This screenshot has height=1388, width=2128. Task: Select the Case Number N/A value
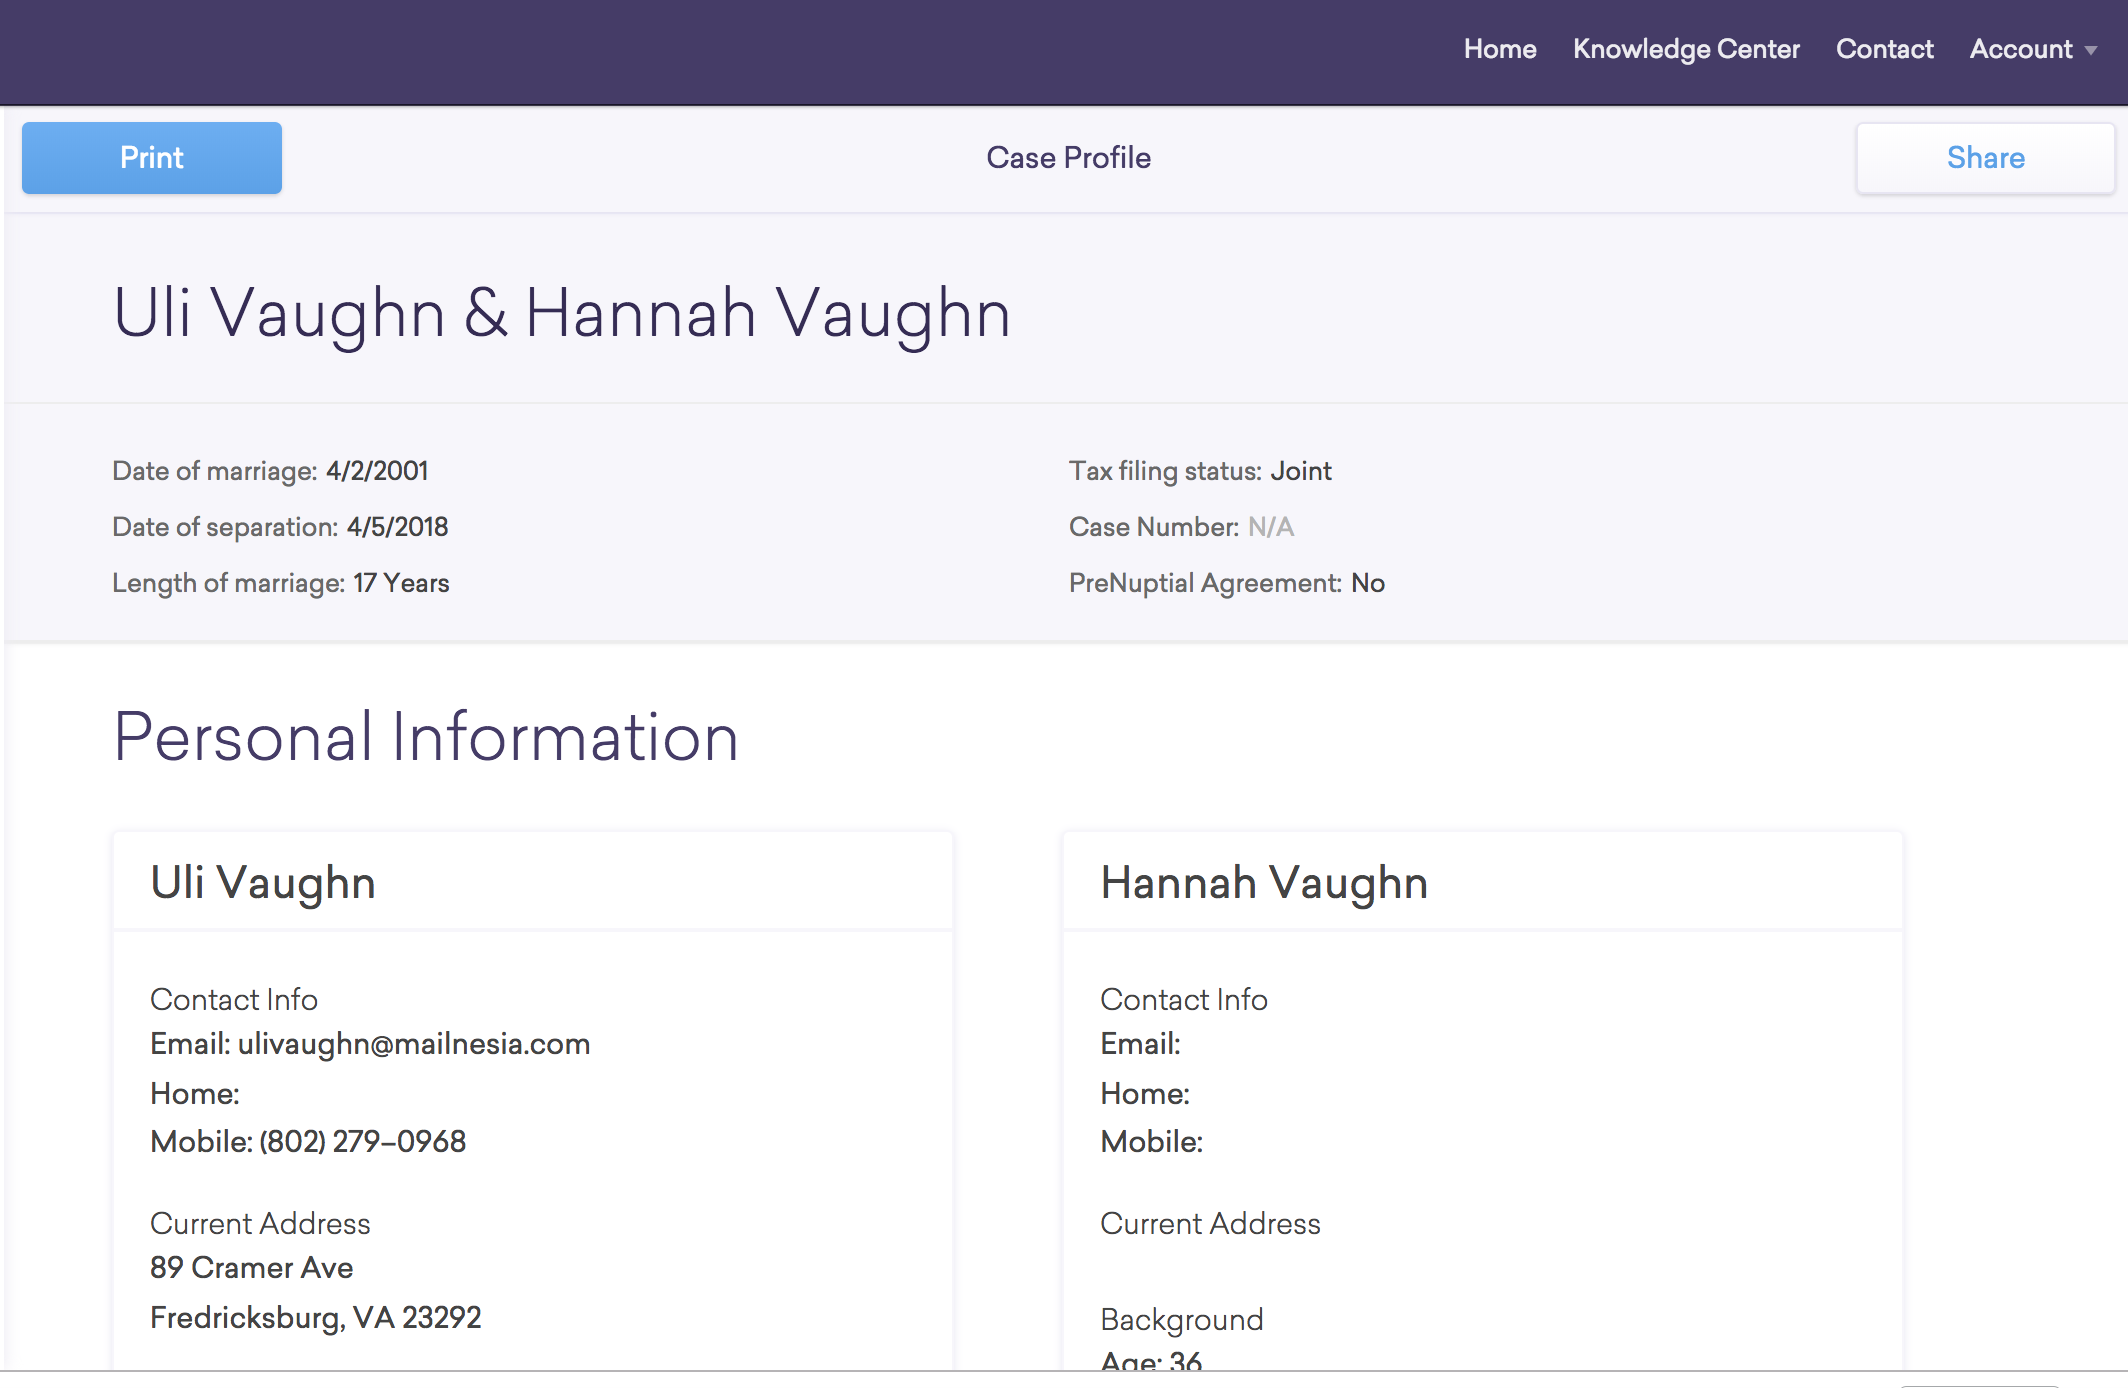click(x=1271, y=527)
